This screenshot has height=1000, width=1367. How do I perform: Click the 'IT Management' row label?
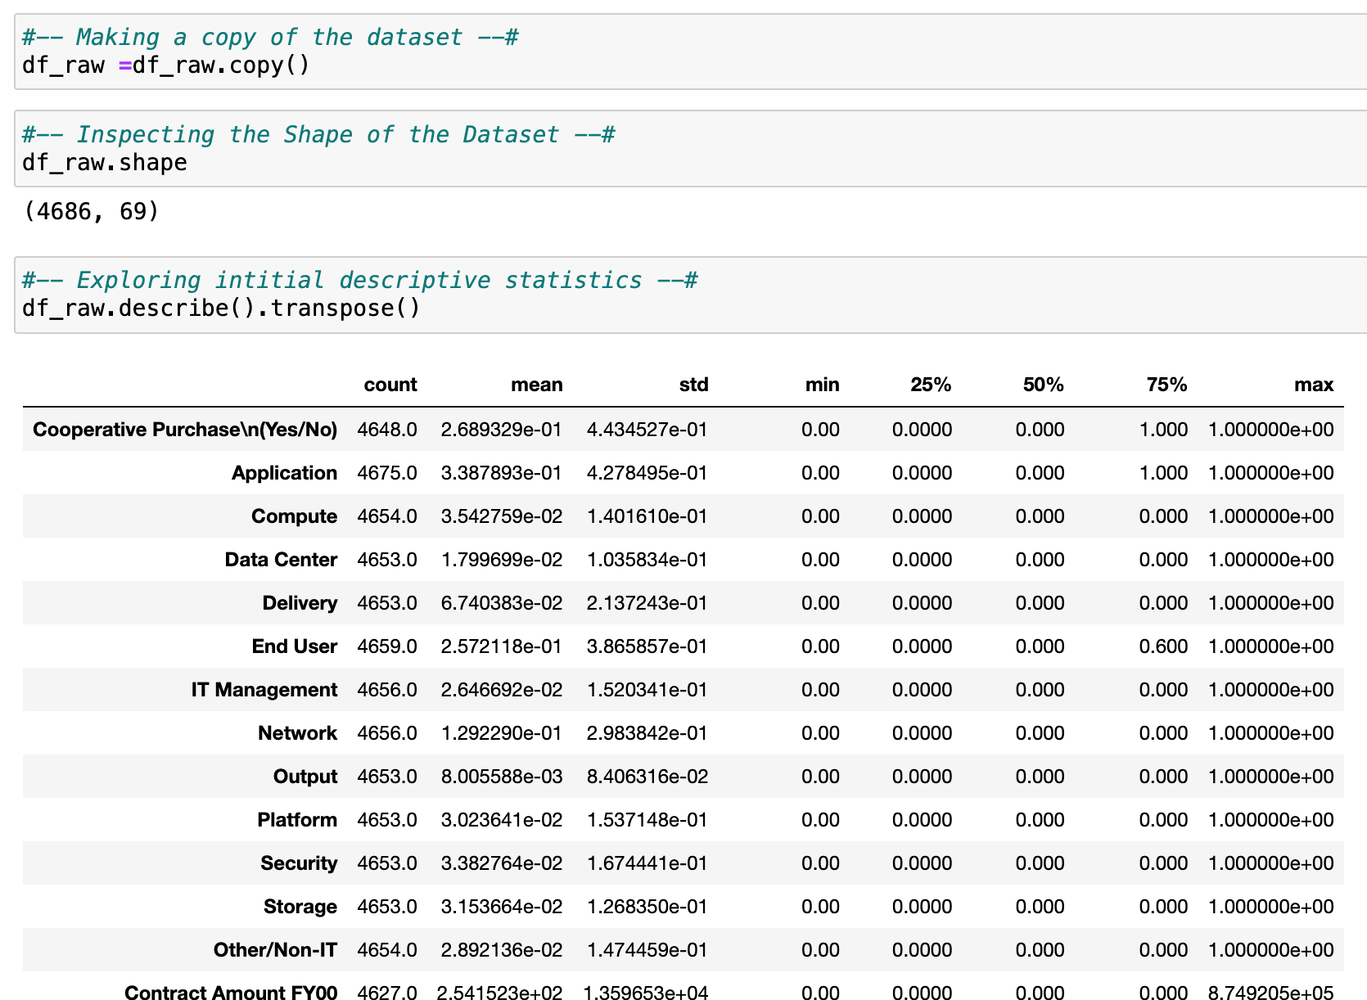point(264,690)
